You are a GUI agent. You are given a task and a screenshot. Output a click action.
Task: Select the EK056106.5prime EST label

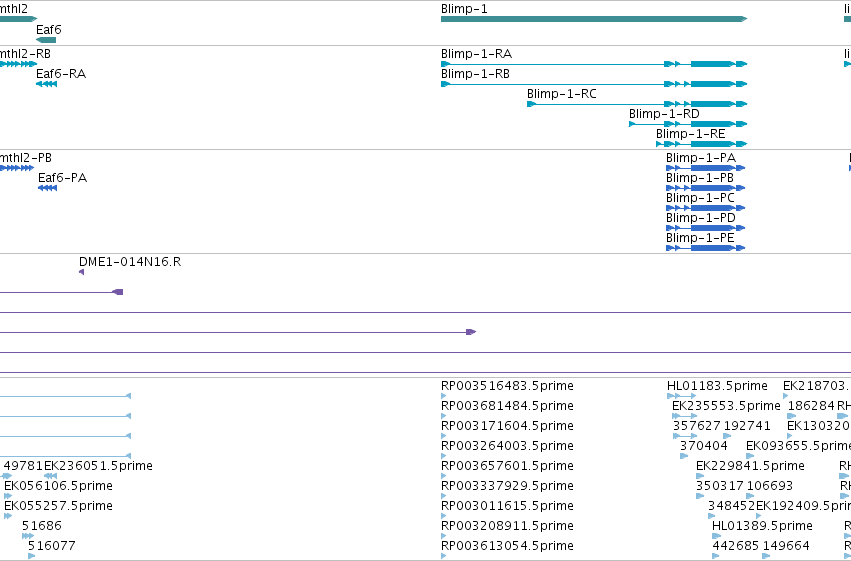[58, 486]
